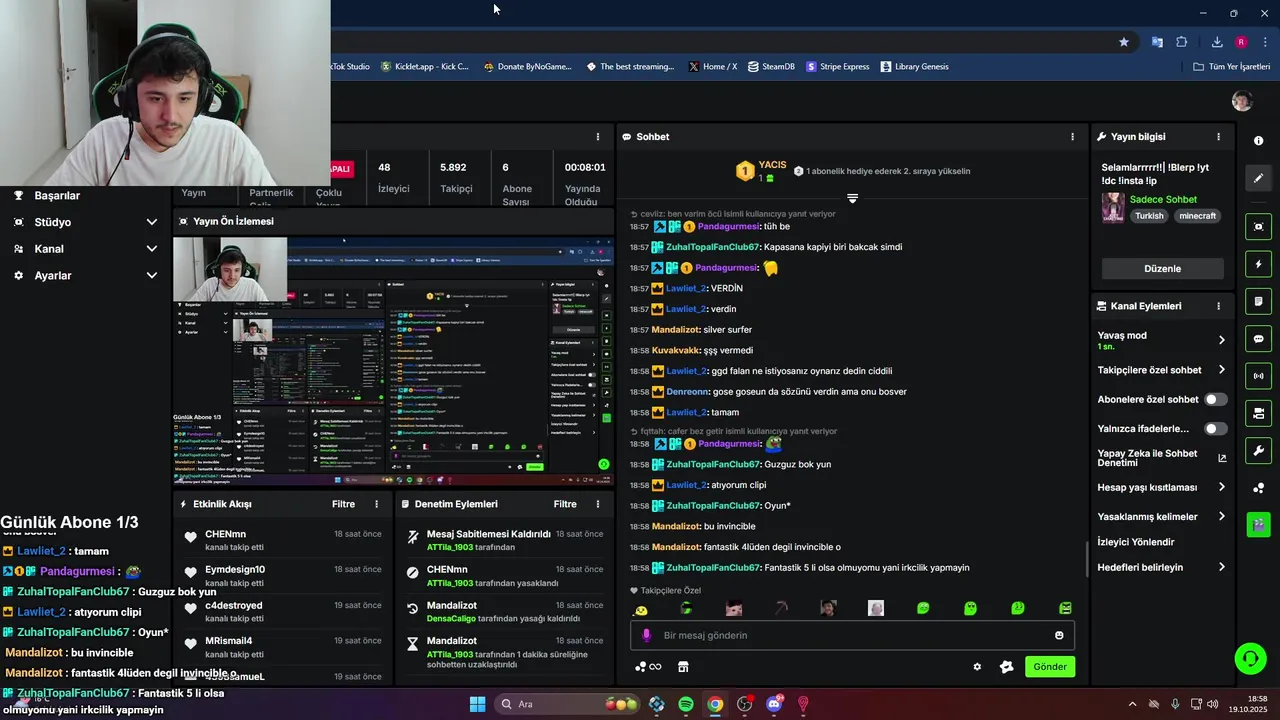The height and width of the screenshot is (720, 1280).
Task: Click the Windows Start button
Action: [x=477, y=704]
